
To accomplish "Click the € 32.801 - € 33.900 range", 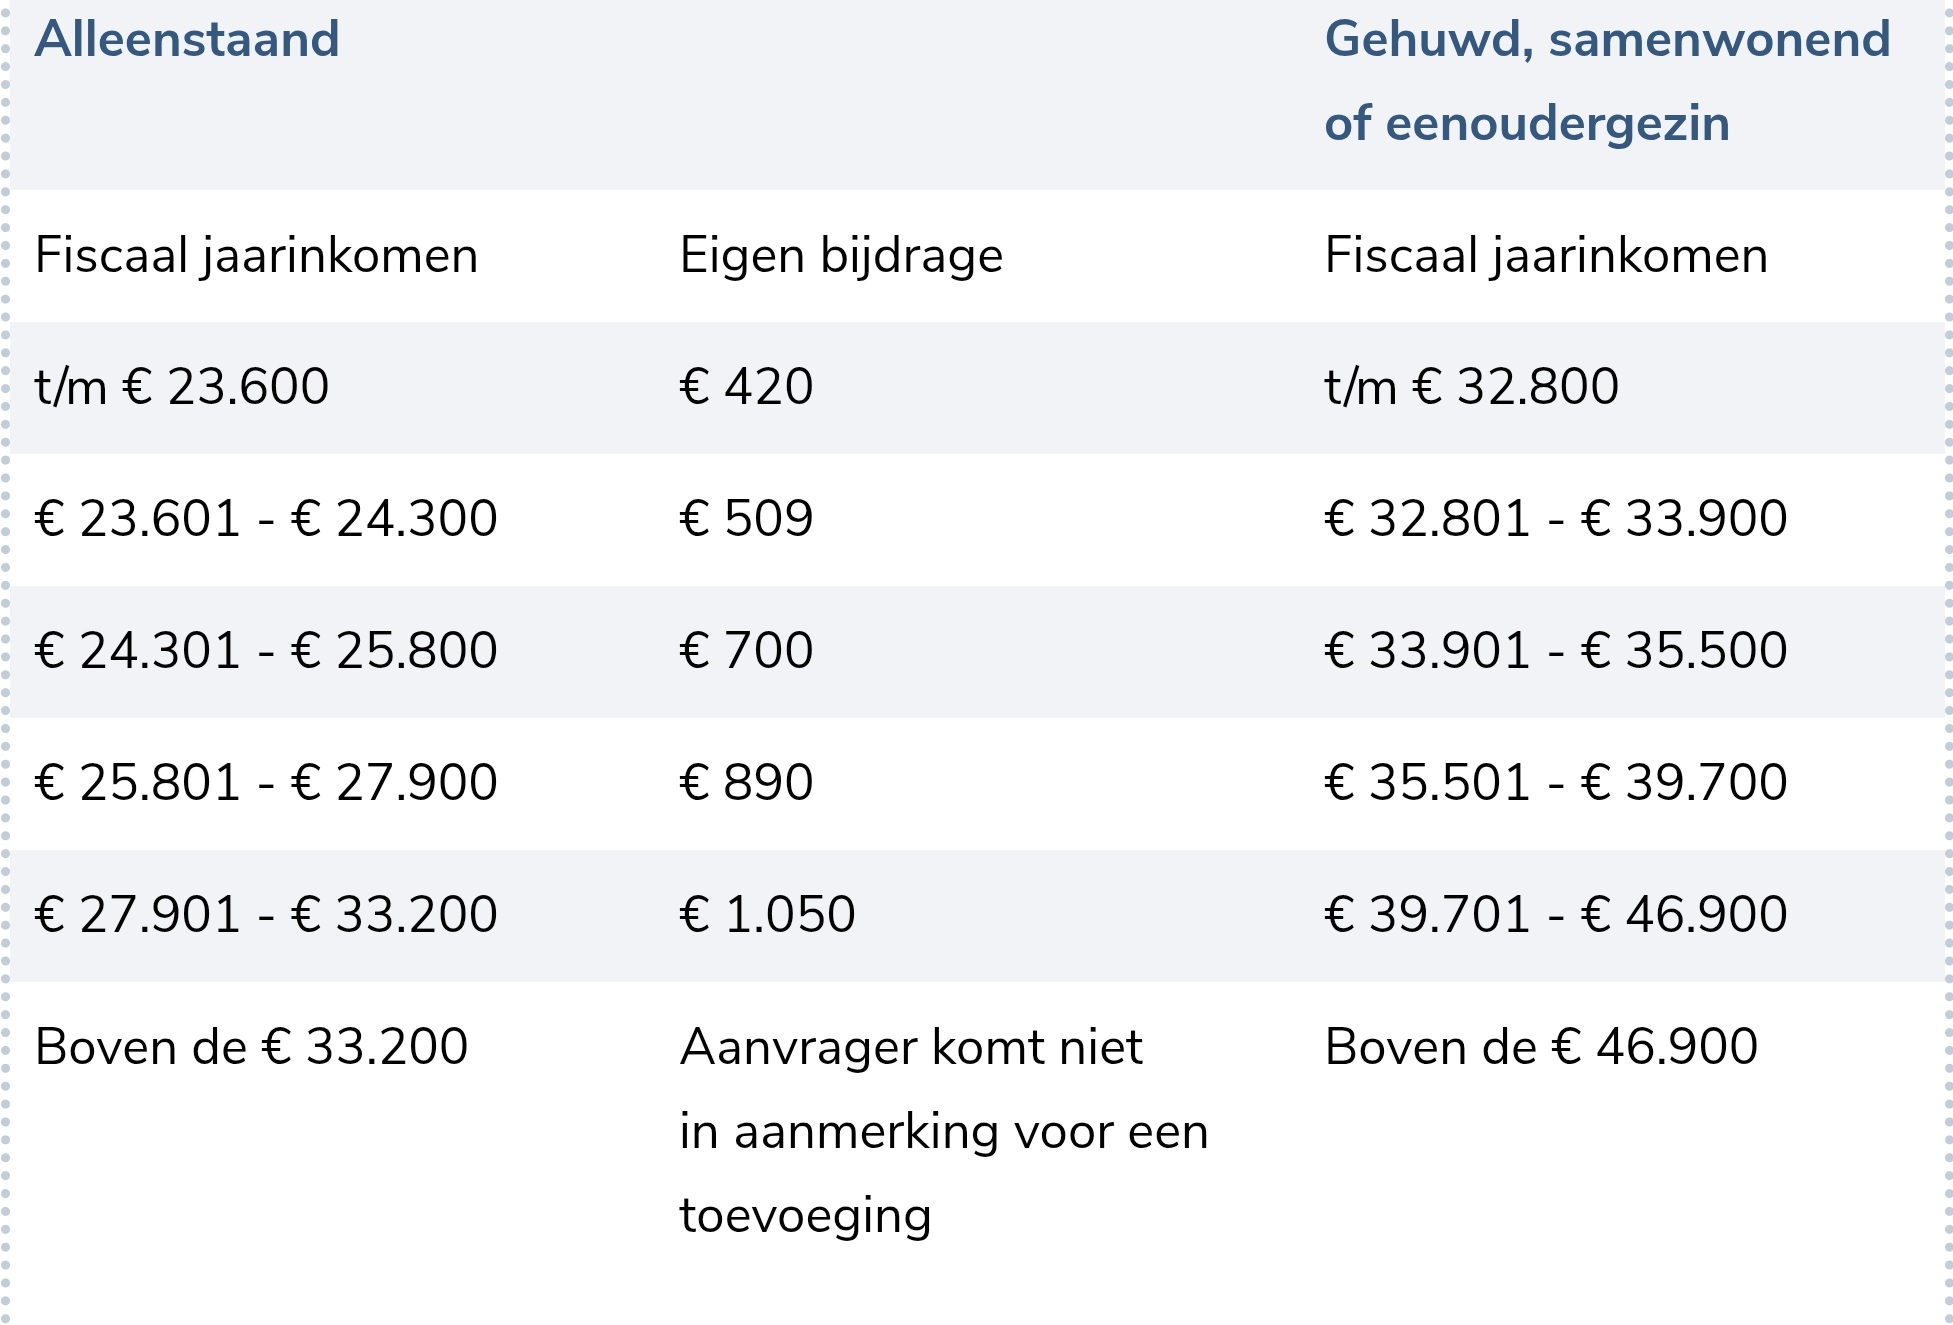I will point(1556,519).
